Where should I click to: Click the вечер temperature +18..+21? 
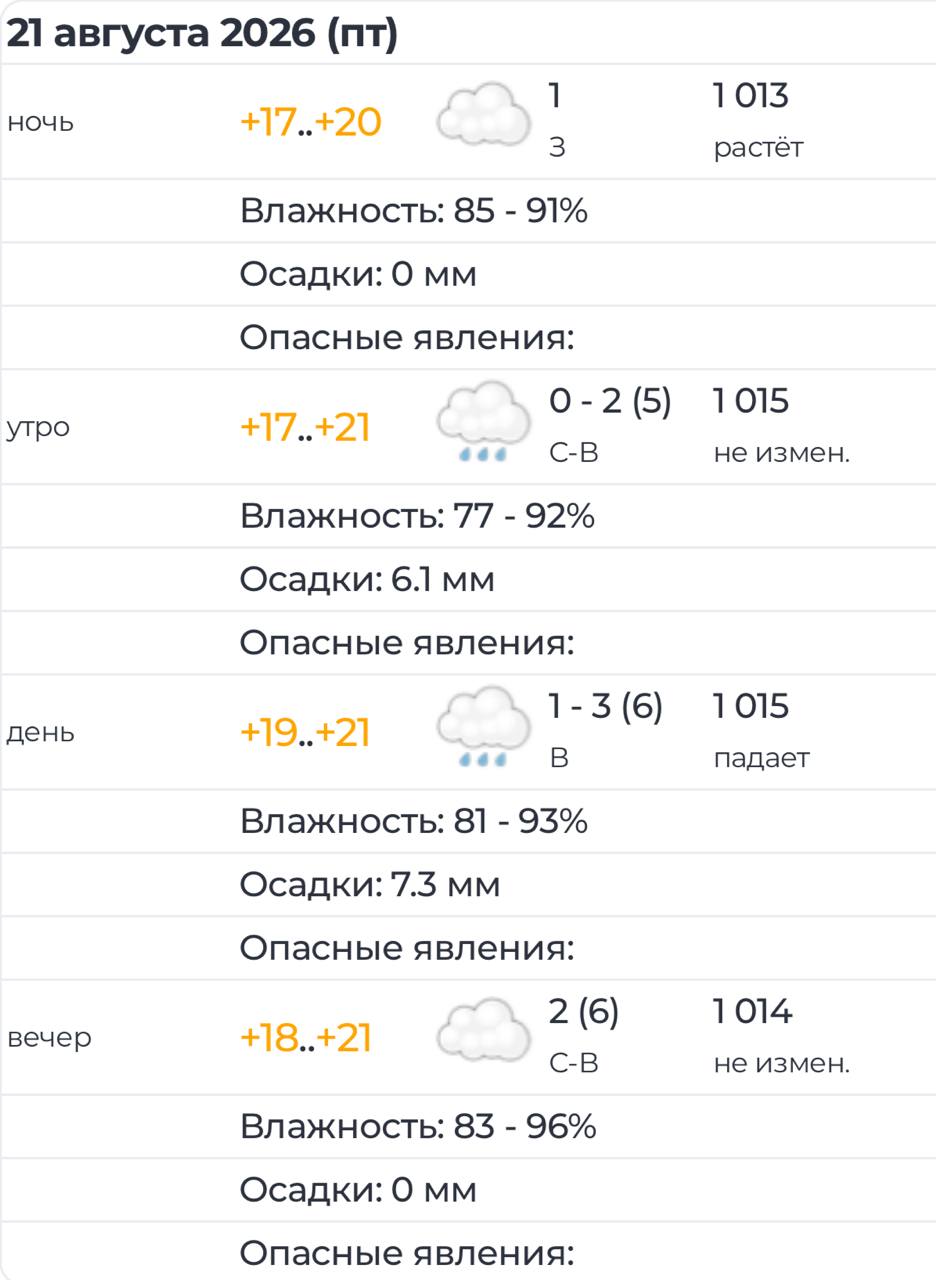point(305,1038)
